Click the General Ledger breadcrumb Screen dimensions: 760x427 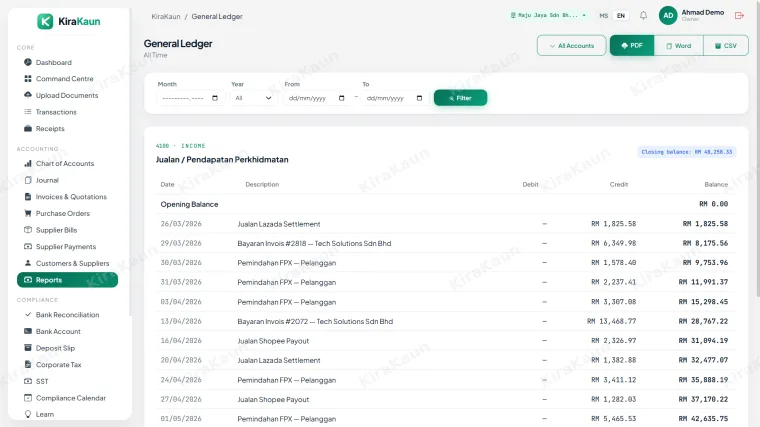[217, 16]
